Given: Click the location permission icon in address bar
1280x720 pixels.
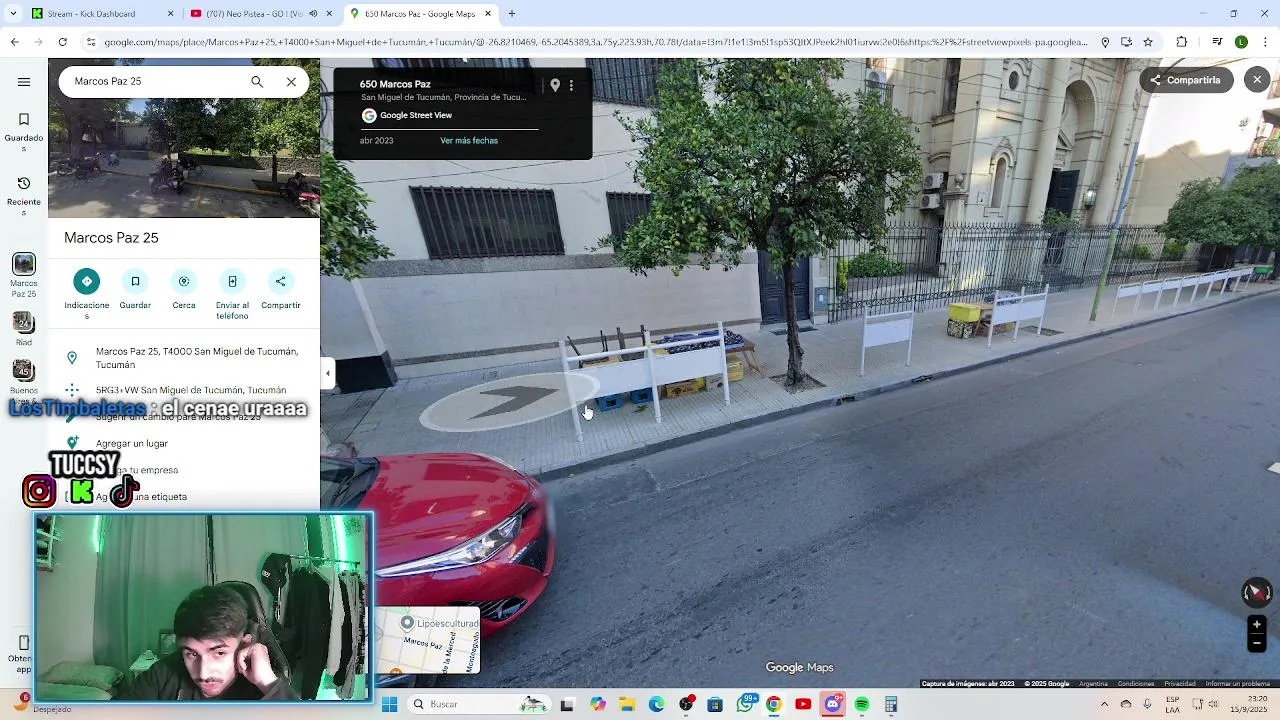Looking at the screenshot, I should [x=1105, y=42].
